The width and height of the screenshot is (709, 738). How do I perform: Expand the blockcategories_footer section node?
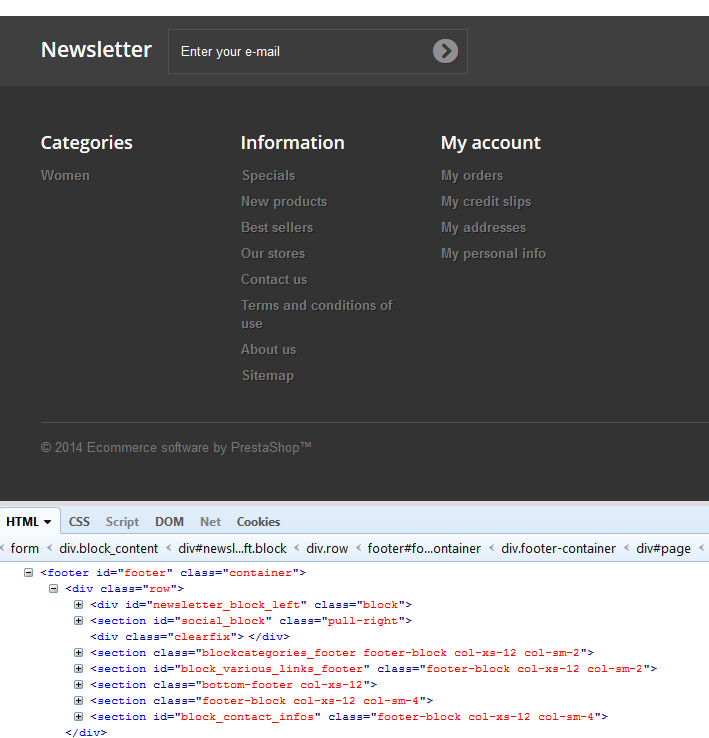click(79, 653)
